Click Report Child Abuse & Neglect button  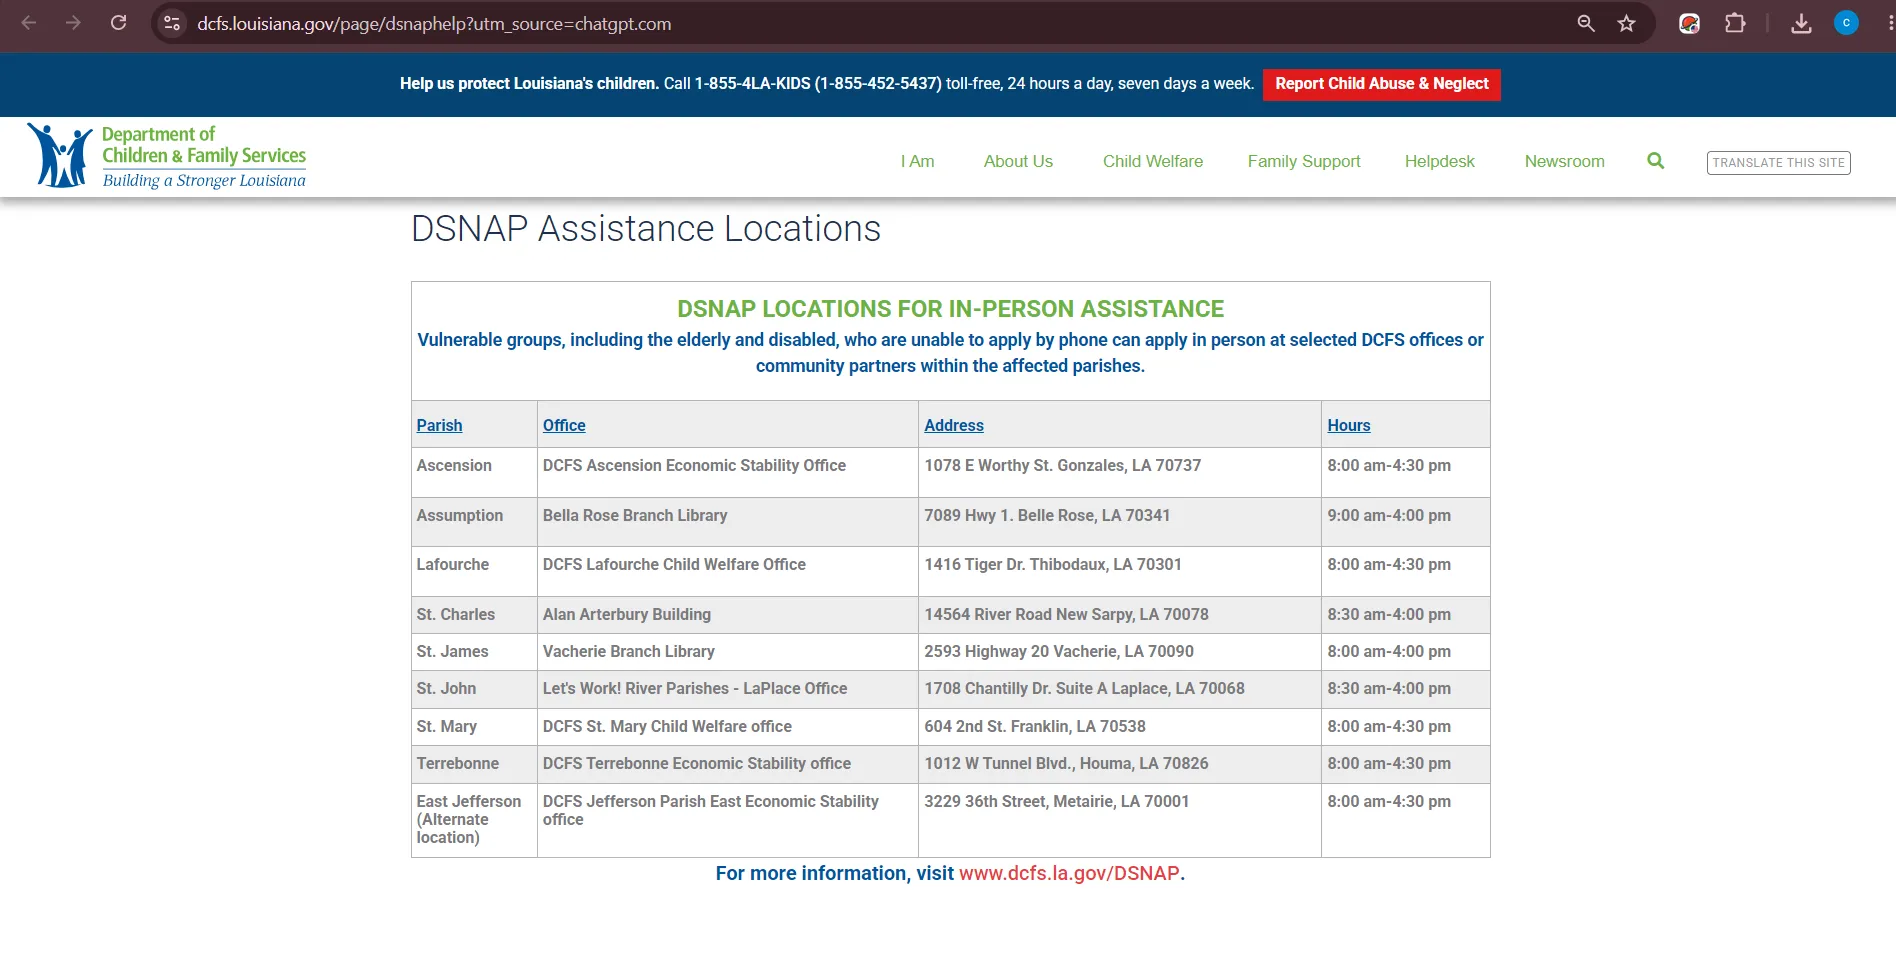pos(1381,84)
